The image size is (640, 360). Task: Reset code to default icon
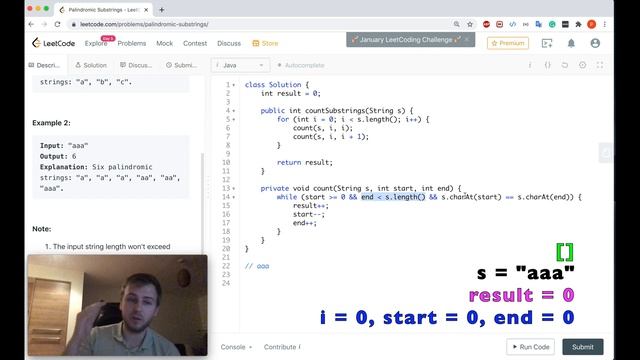(x=565, y=65)
